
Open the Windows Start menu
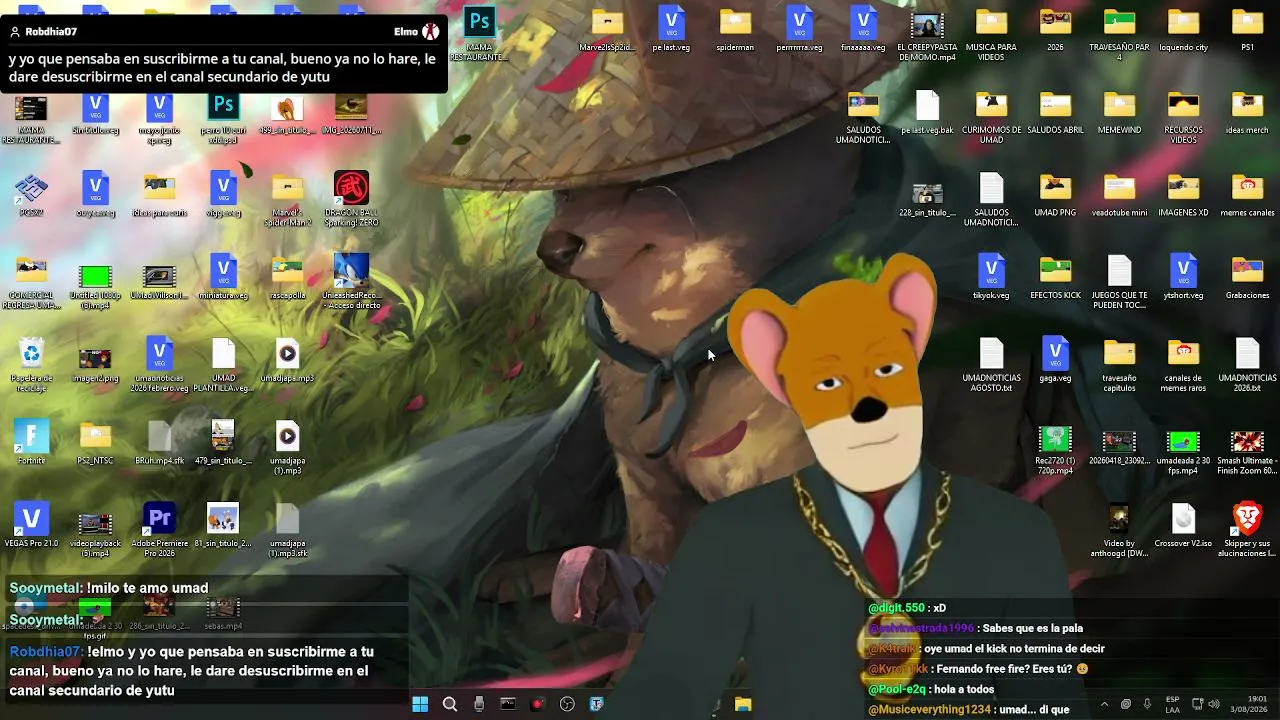tap(420, 704)
